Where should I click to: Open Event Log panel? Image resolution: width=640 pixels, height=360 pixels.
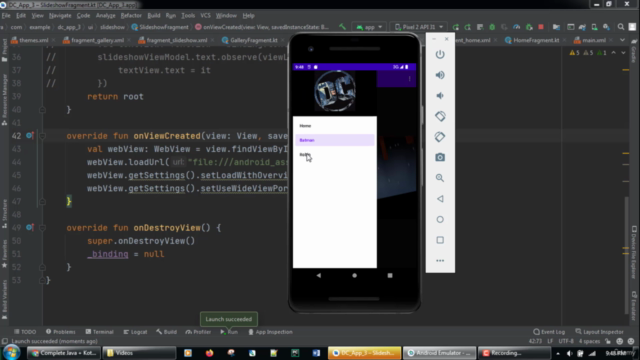[x=549, y=332]
